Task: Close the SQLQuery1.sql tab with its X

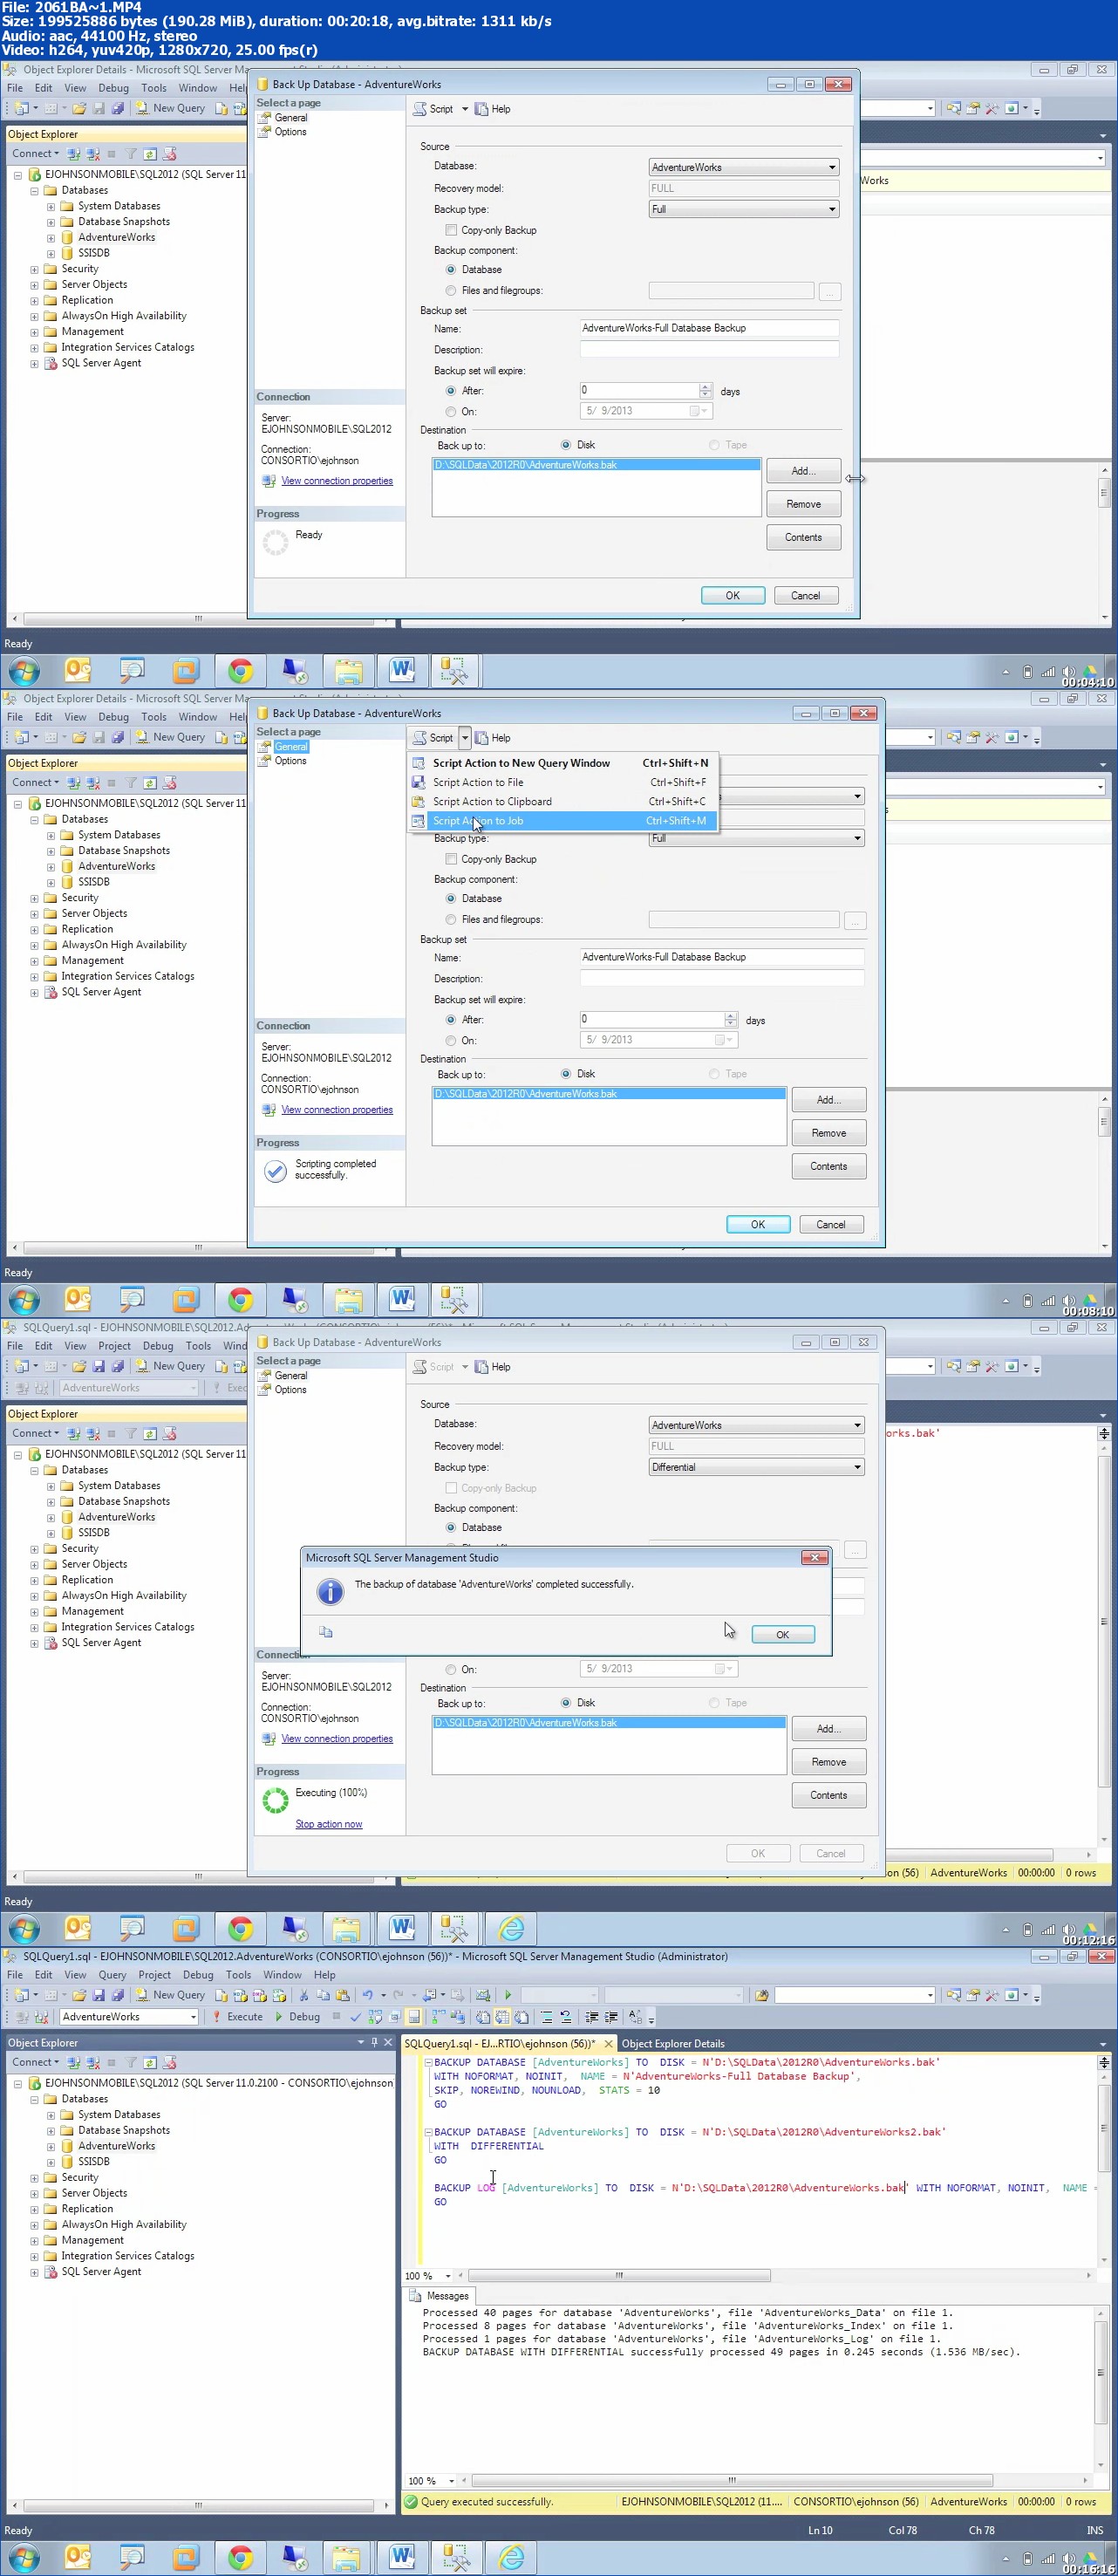Action: click(608, 2043)
